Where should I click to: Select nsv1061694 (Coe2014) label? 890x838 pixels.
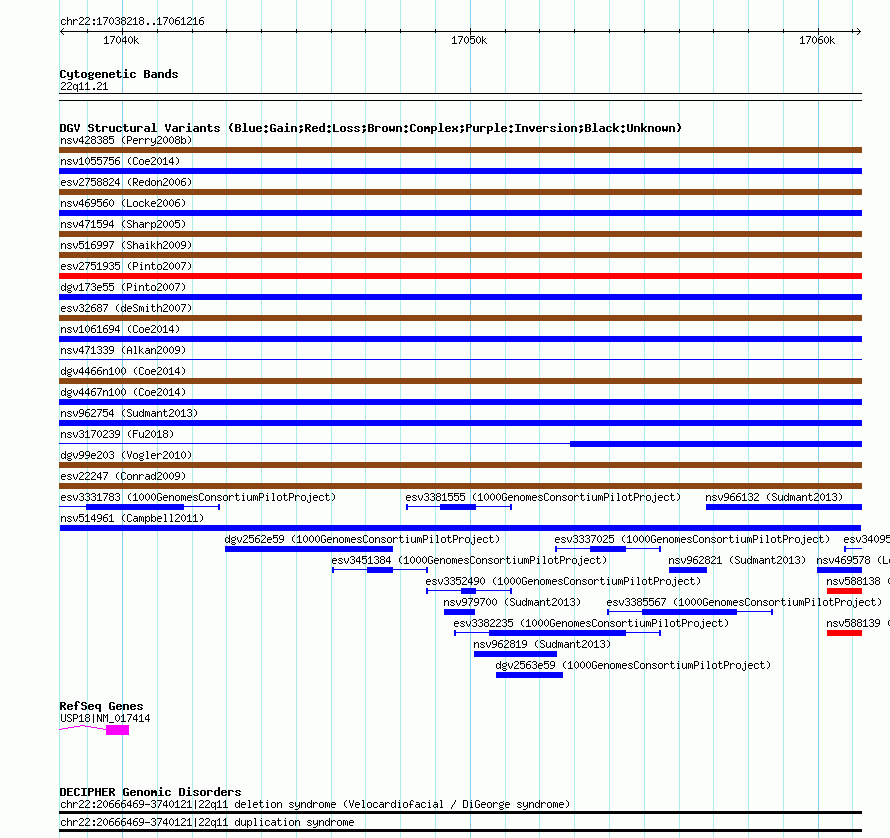pyautogui.click(x=120, y=329)
